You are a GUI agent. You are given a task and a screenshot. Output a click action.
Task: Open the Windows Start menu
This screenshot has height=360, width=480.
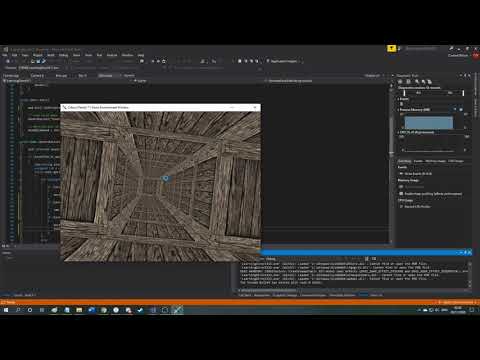[x=6, y=310]
